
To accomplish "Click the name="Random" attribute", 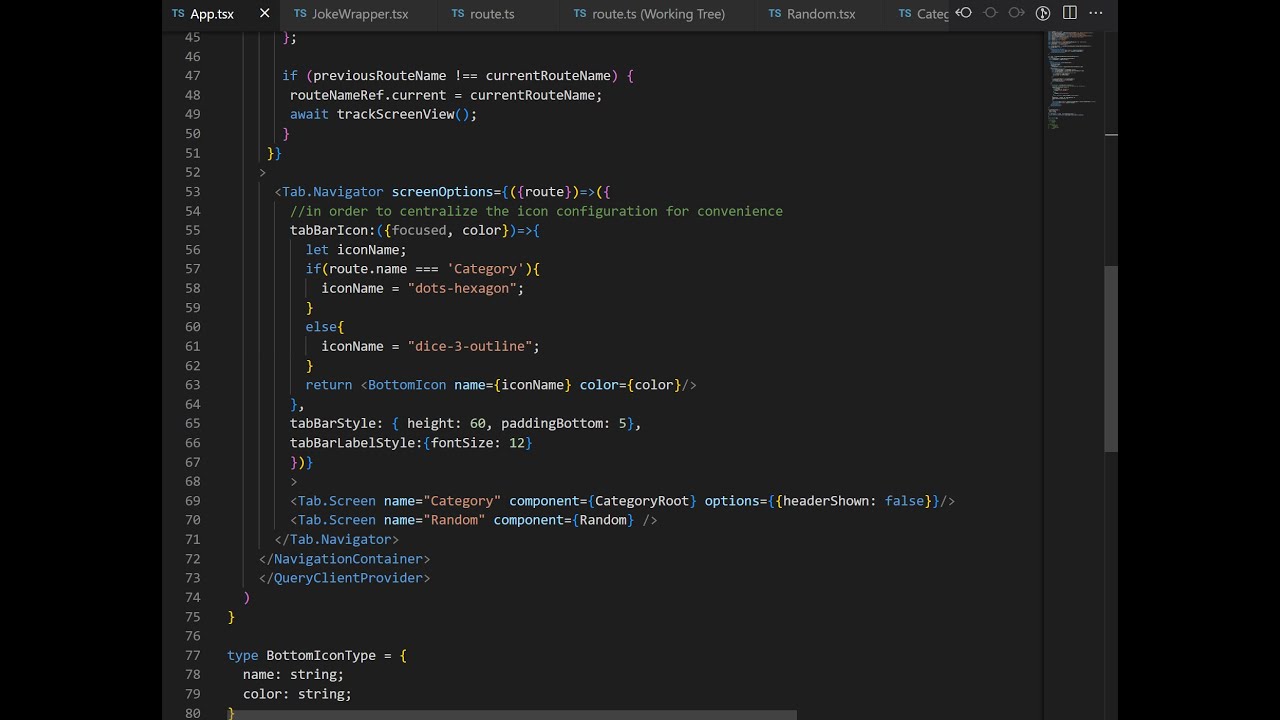I will click(434, 520).
